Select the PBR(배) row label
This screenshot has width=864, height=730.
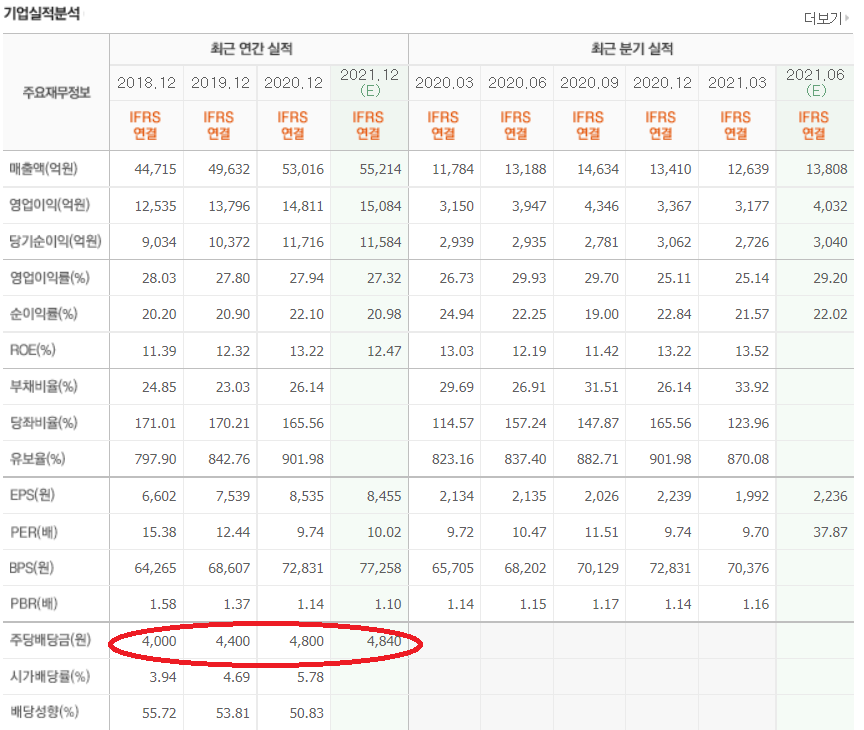point(34,604)
